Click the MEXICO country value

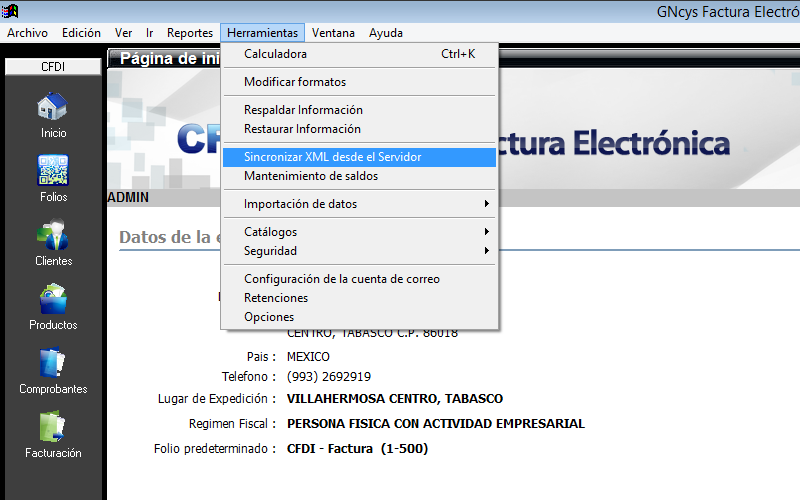308,357
